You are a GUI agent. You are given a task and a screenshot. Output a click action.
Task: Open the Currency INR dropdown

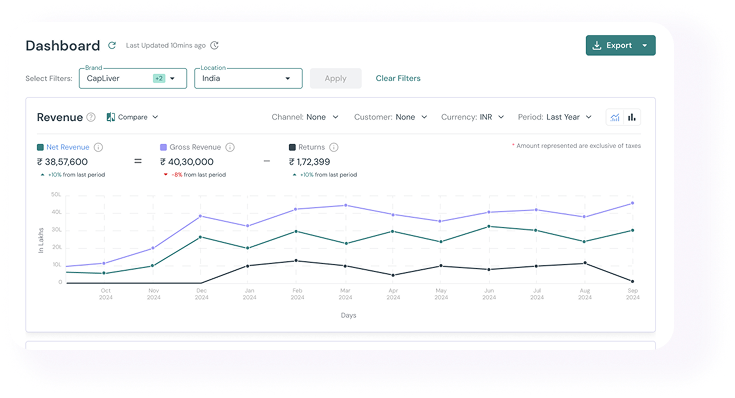pos(472,117)
